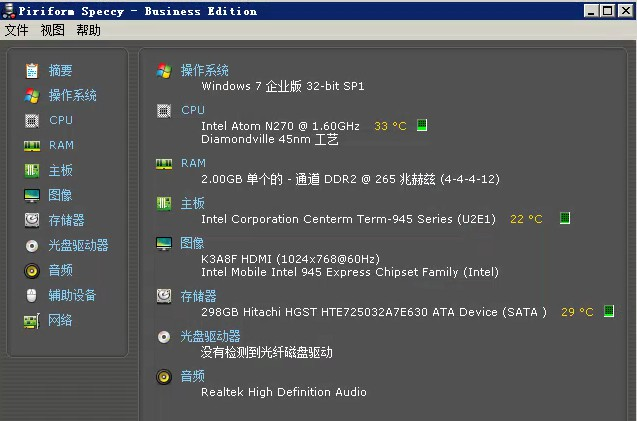Viewport: 637px width, 421px height.
Task: Click the 图像 heading in main panel
Action: click(x=192, y=243)
